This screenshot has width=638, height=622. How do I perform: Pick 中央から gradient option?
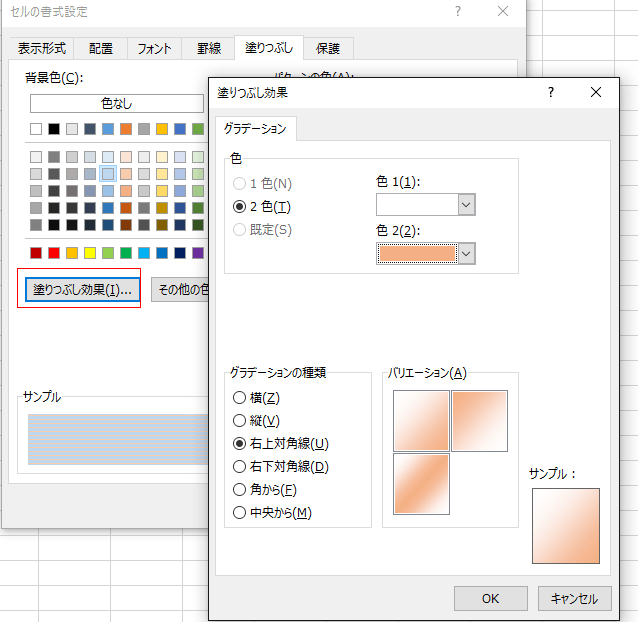239,513
